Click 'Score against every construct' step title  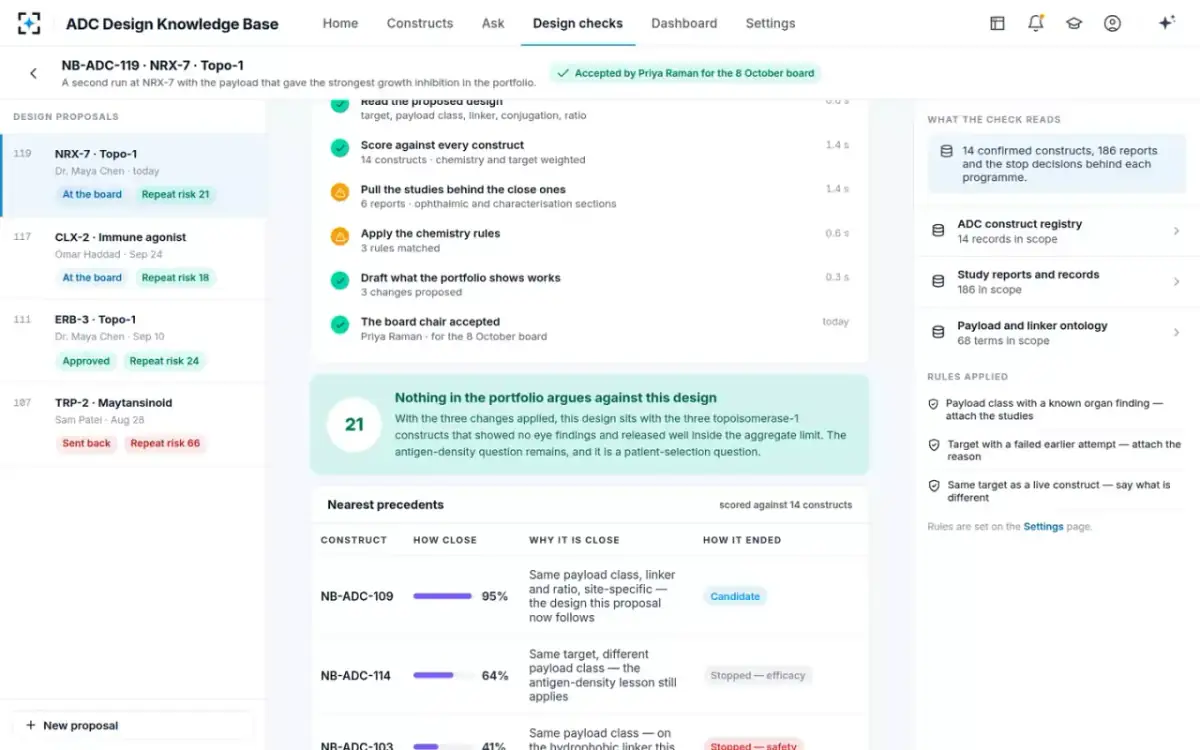[x=442, y=145]
